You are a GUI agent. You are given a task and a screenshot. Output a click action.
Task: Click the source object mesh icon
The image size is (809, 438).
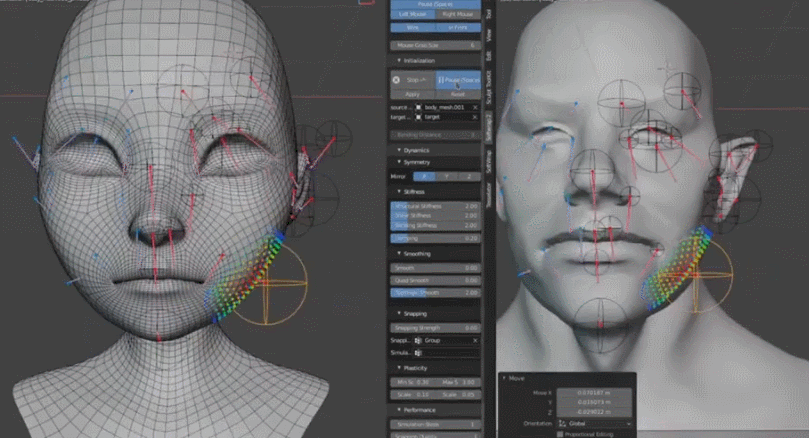418,107
